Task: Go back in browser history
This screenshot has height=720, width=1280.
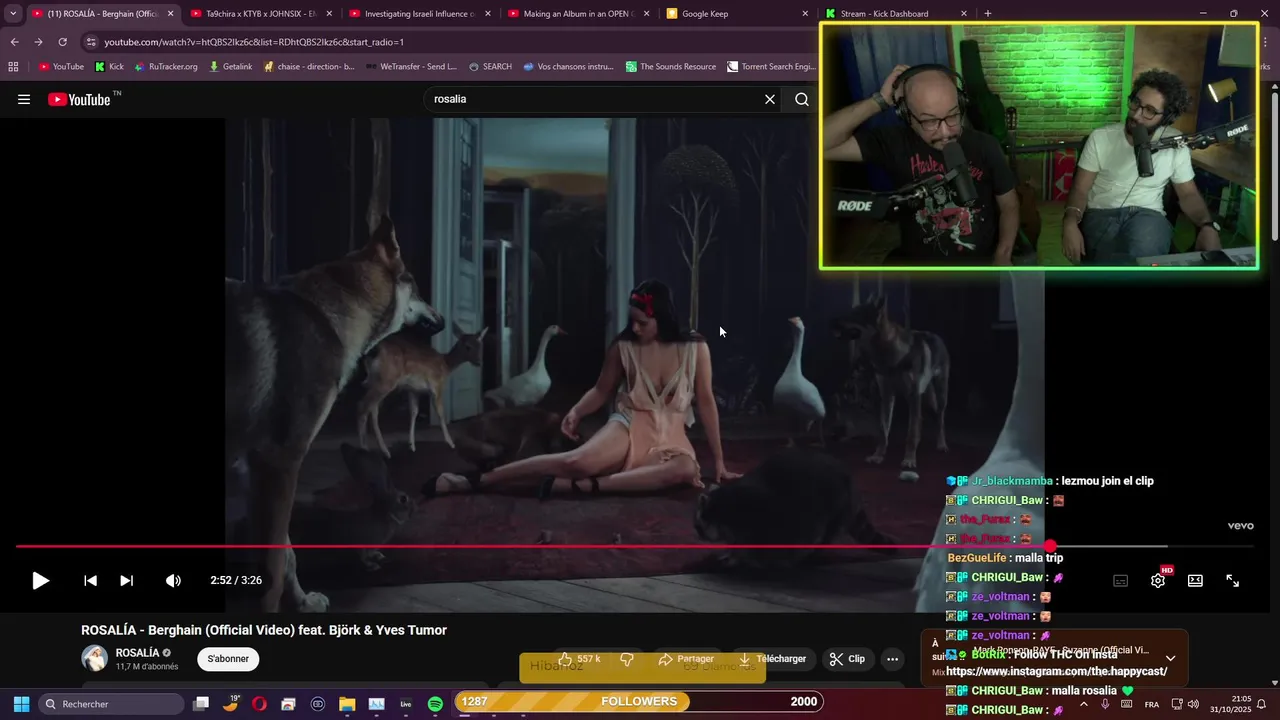Action: pyautogui.click(x=14, y=42)
